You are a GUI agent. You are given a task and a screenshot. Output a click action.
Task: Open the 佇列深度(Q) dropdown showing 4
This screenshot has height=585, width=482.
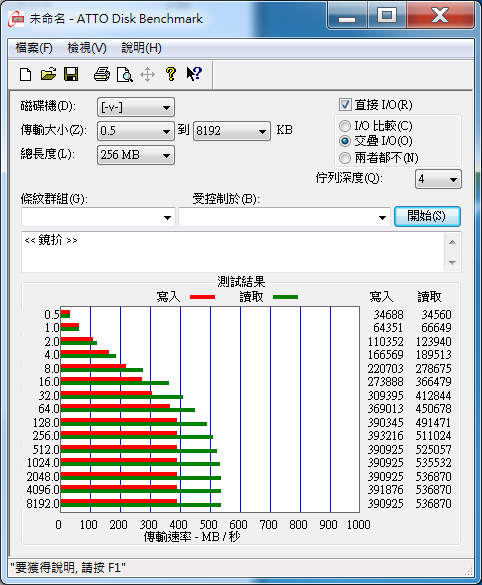438,179
